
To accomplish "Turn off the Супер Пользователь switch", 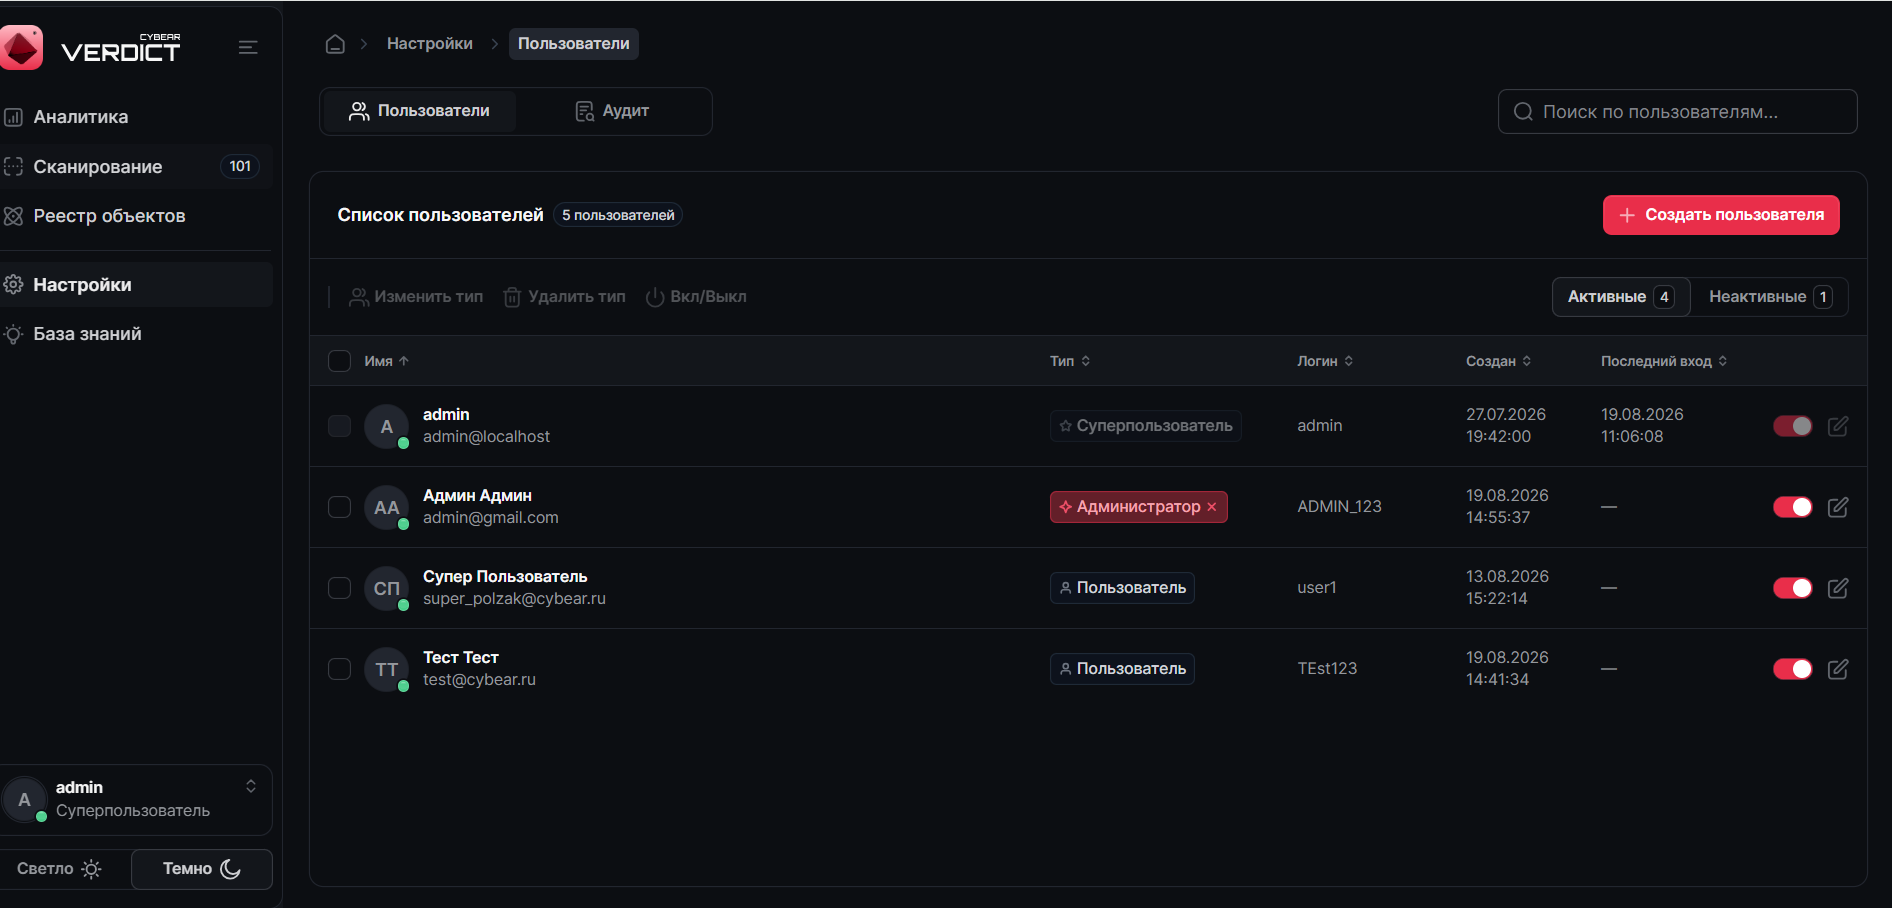I will point(1793,588).
